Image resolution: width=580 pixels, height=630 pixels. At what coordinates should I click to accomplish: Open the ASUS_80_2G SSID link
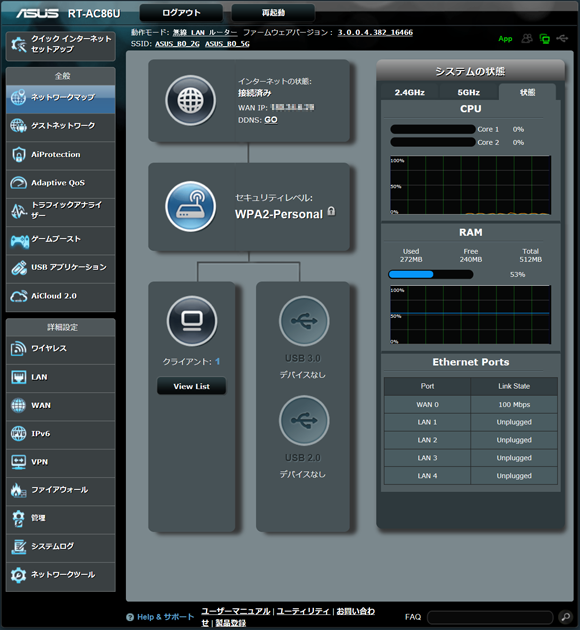(x=177, y=44)
